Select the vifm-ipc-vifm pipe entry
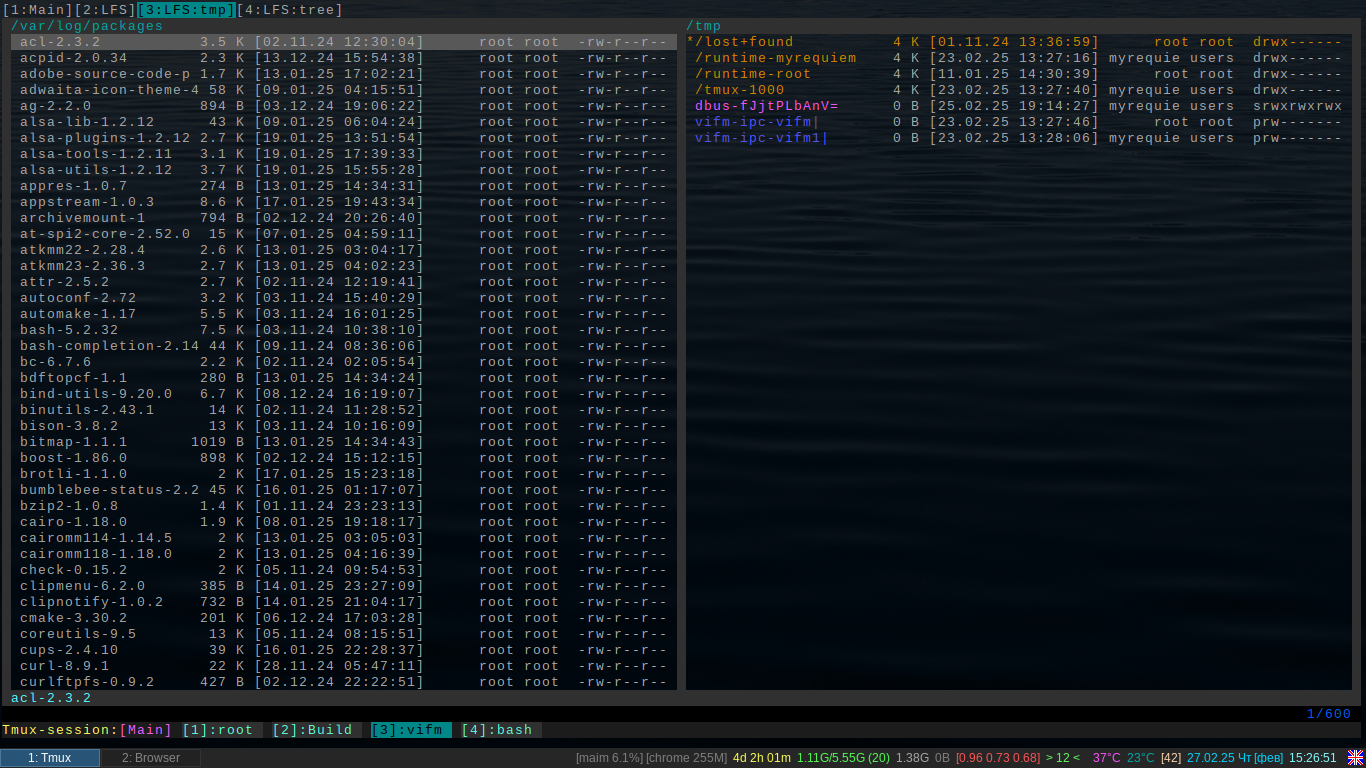The width and height of the screenshot is (1366, 768). tap(1019, 122)
